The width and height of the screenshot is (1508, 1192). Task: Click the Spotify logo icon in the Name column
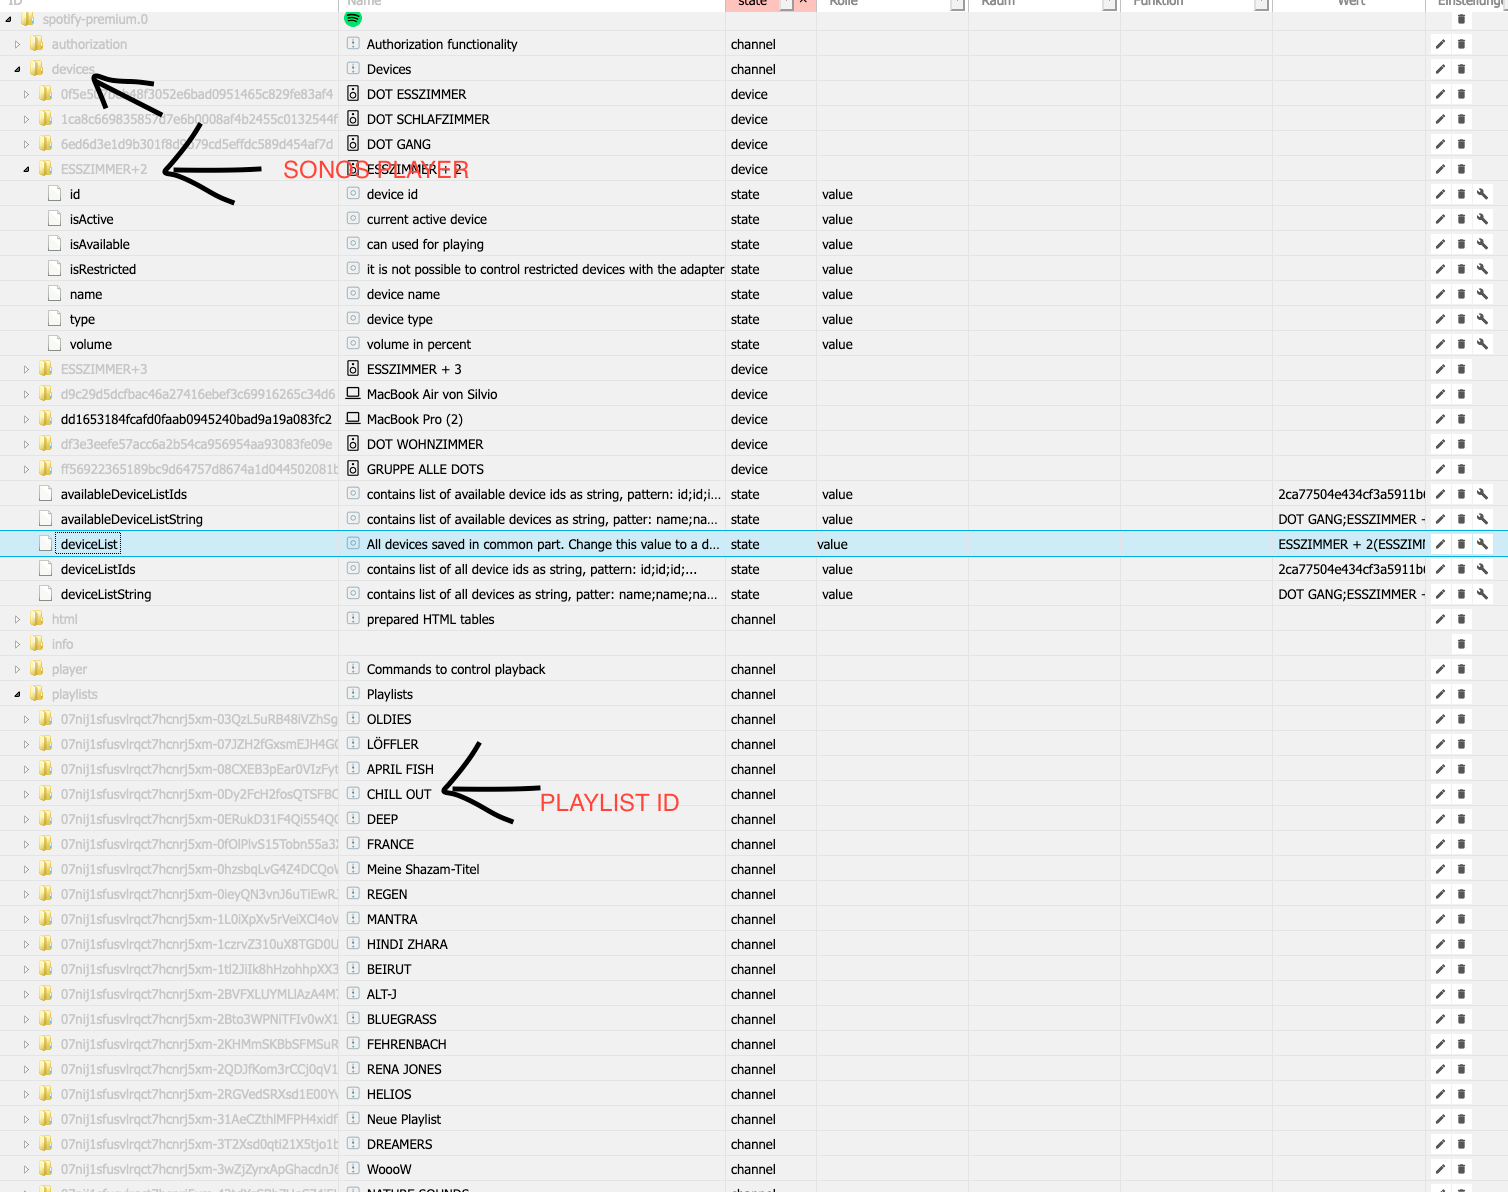pos(353,18)
